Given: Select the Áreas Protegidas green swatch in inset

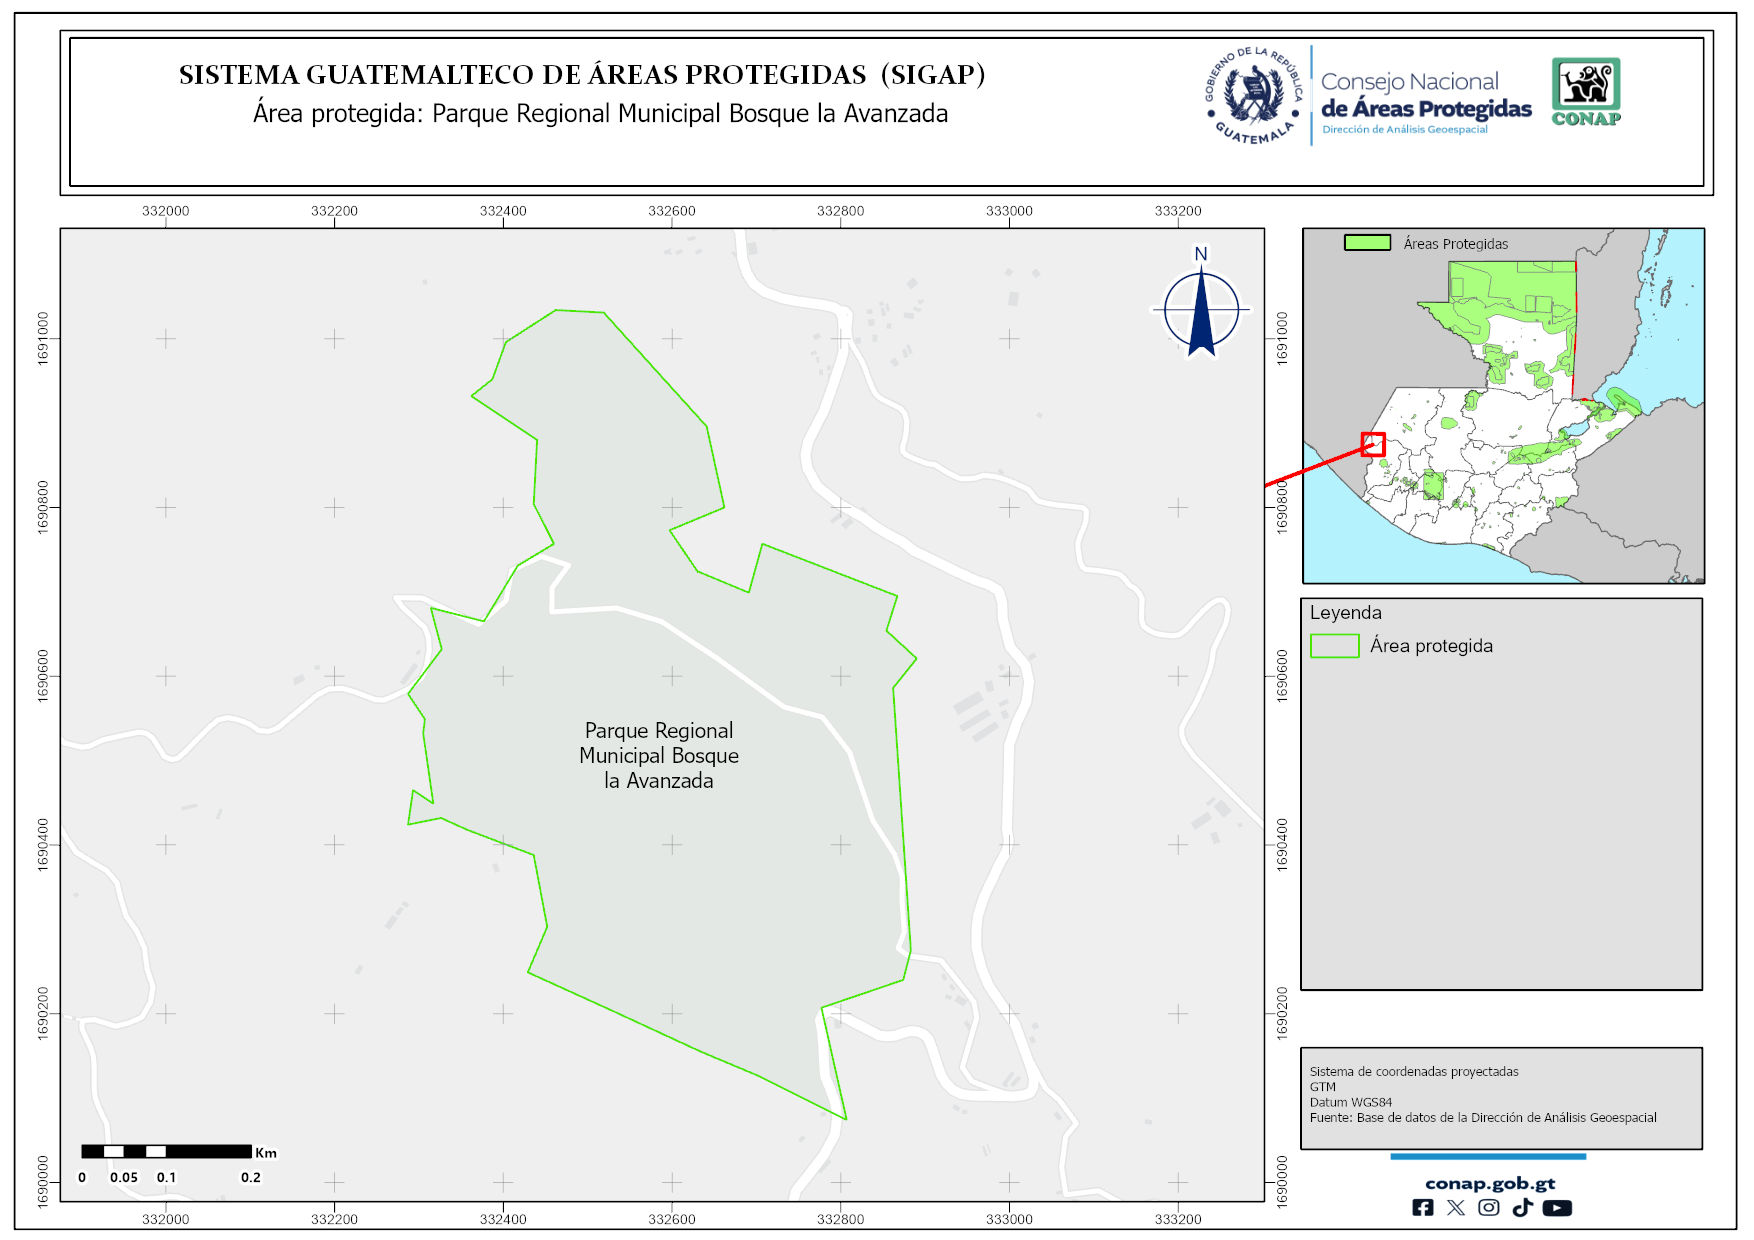Looking at the screenshot, I should point(1367,243).
